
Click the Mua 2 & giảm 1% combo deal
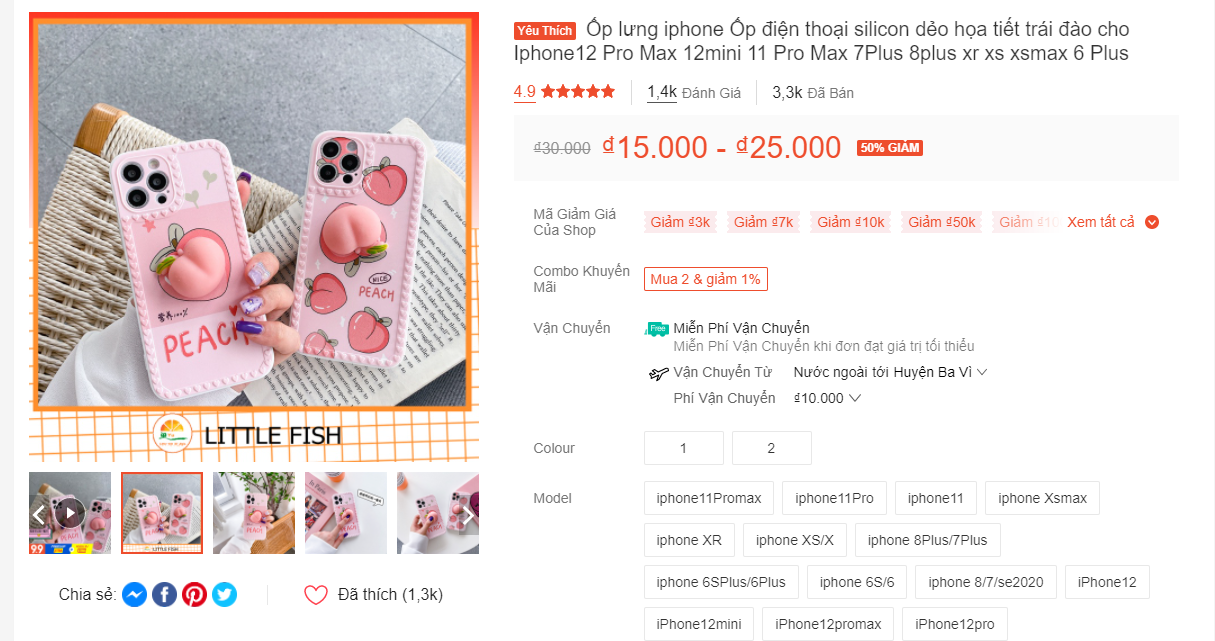[705, 279]
